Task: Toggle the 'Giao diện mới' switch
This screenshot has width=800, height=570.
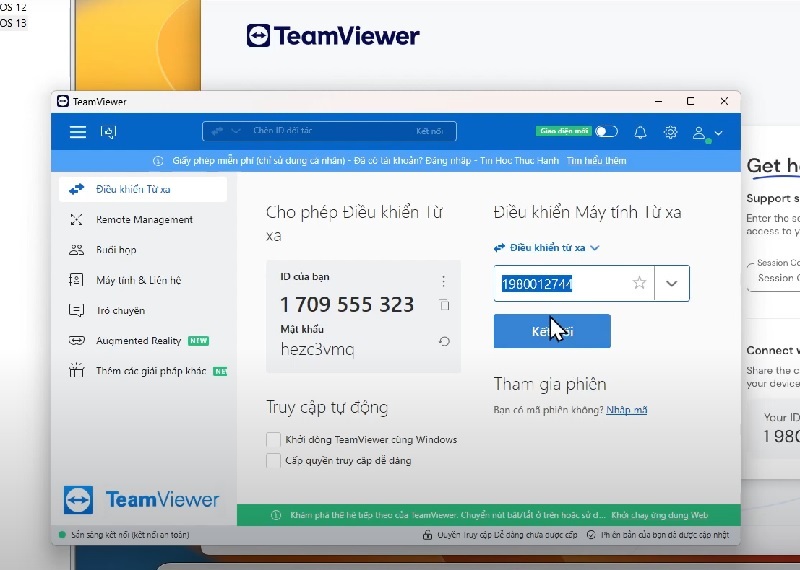Action: pos(606,132)
